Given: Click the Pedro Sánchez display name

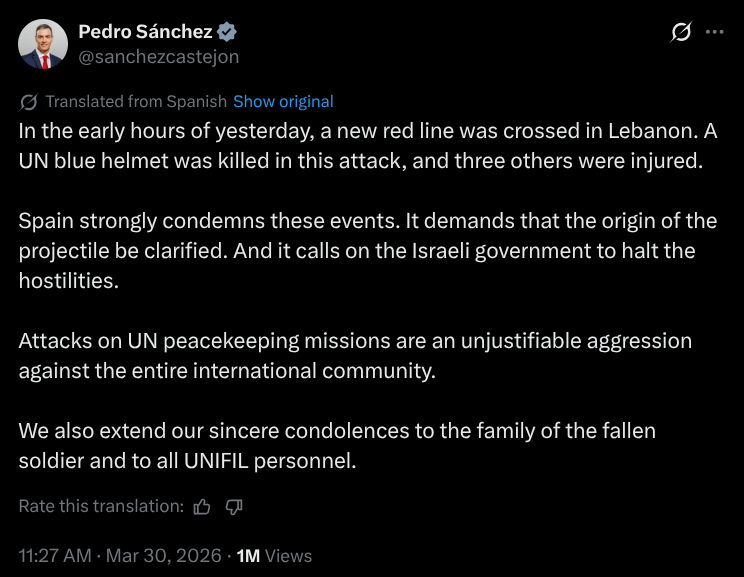Looking at the screenshot, I should point(145,32).
